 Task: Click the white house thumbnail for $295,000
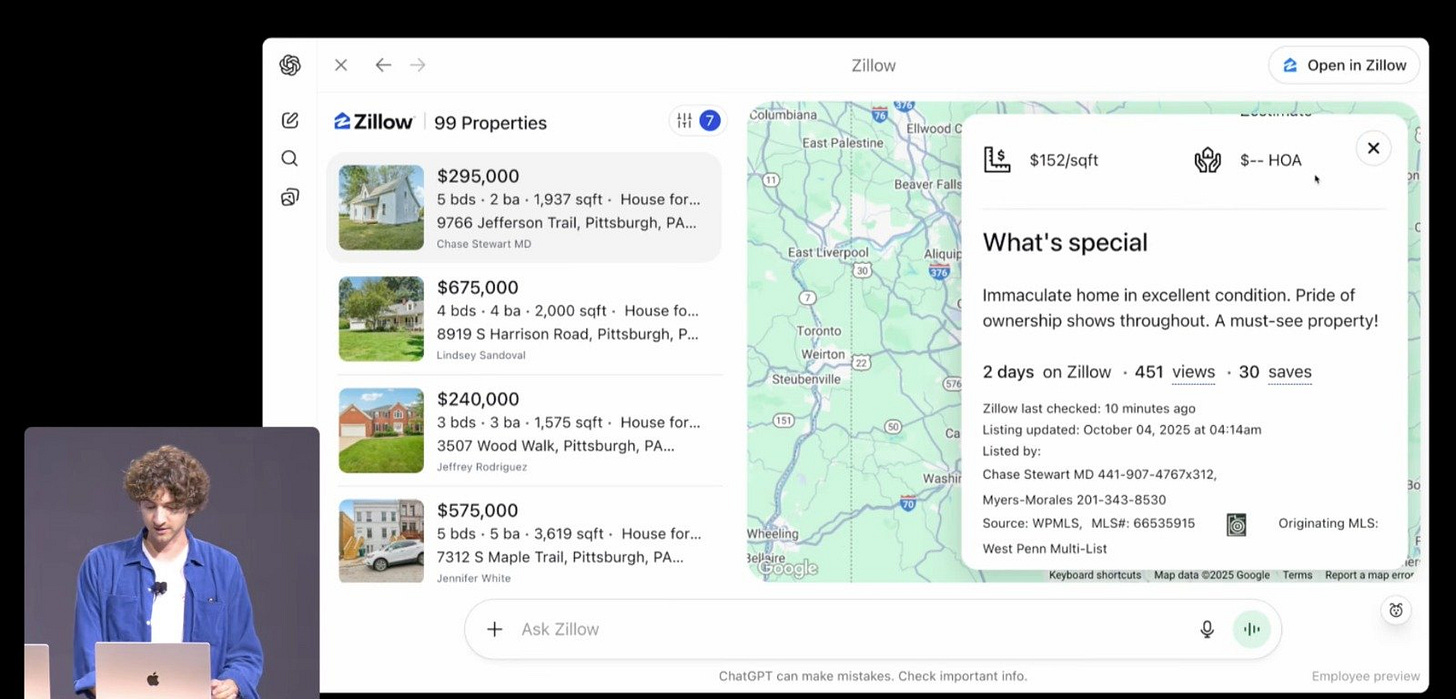pyautogui.click(x=381, y=207)
